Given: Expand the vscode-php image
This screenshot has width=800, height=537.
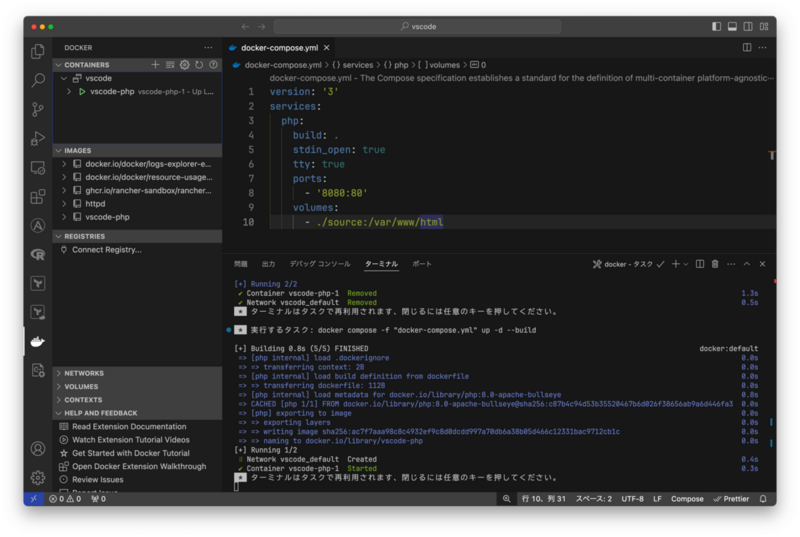Looking at the screenshot, I should click(x=64, y=217).
